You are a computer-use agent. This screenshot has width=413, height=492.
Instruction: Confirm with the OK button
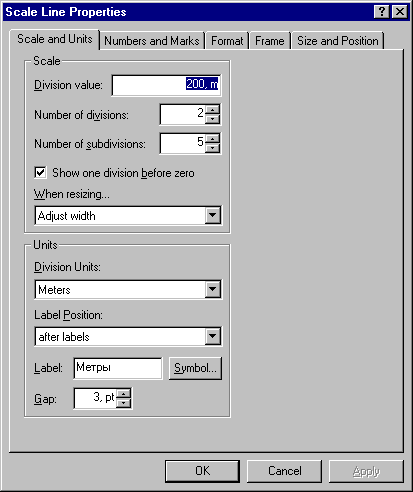(202, 471)
